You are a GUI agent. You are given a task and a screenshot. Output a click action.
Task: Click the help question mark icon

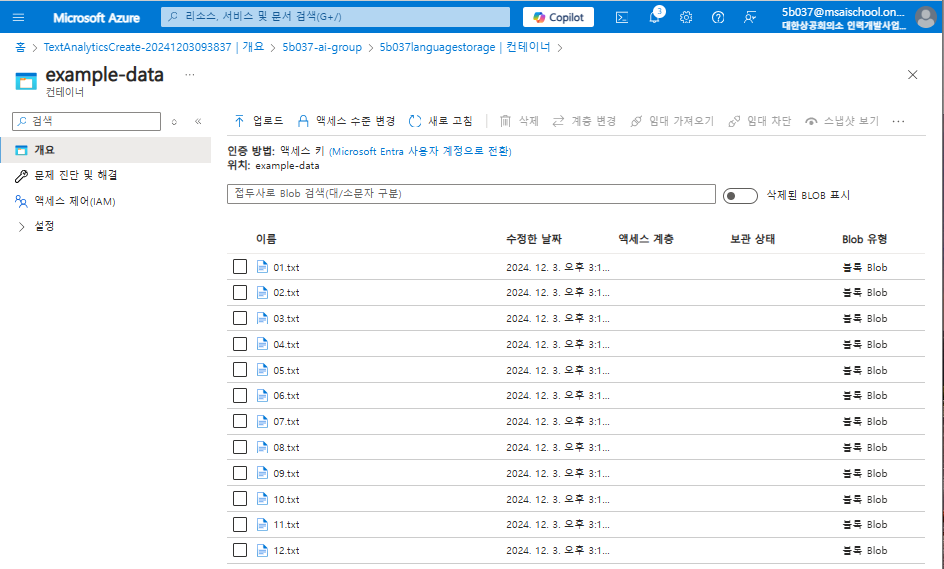(x=718, y=17)
